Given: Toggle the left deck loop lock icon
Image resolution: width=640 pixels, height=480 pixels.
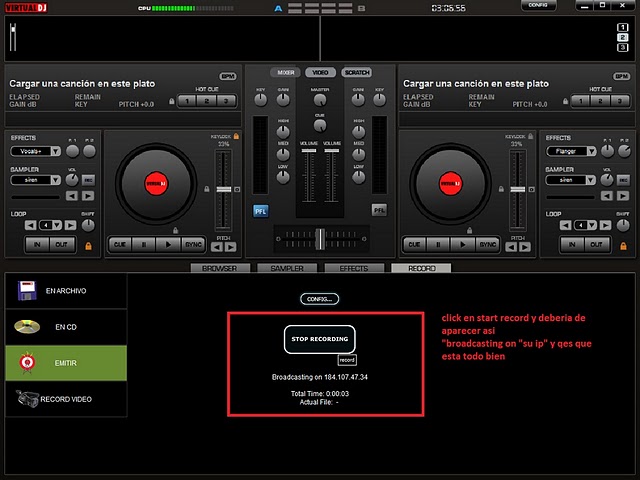Looking at the screenshot, I should point(88,246).
